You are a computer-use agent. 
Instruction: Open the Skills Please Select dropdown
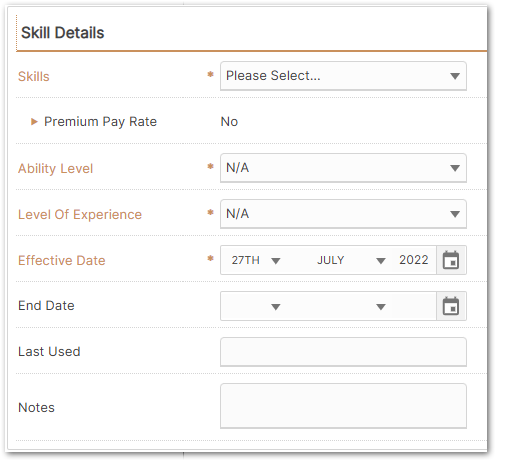pos(343,76)
